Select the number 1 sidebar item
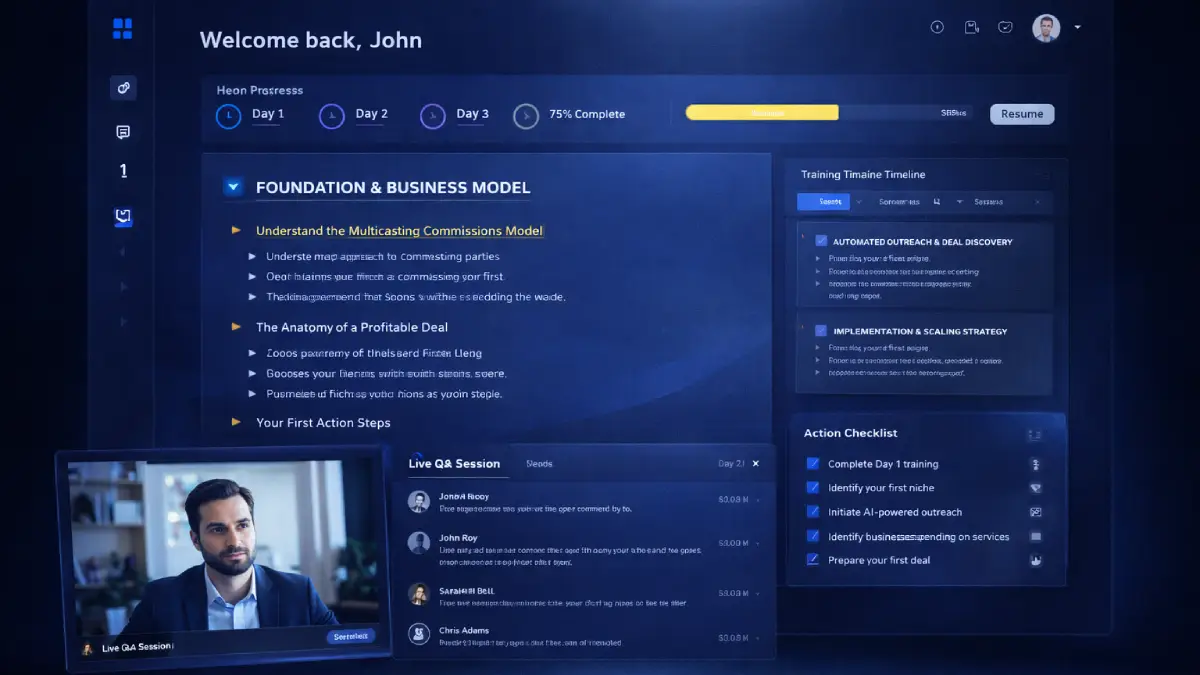 [123, 171]
